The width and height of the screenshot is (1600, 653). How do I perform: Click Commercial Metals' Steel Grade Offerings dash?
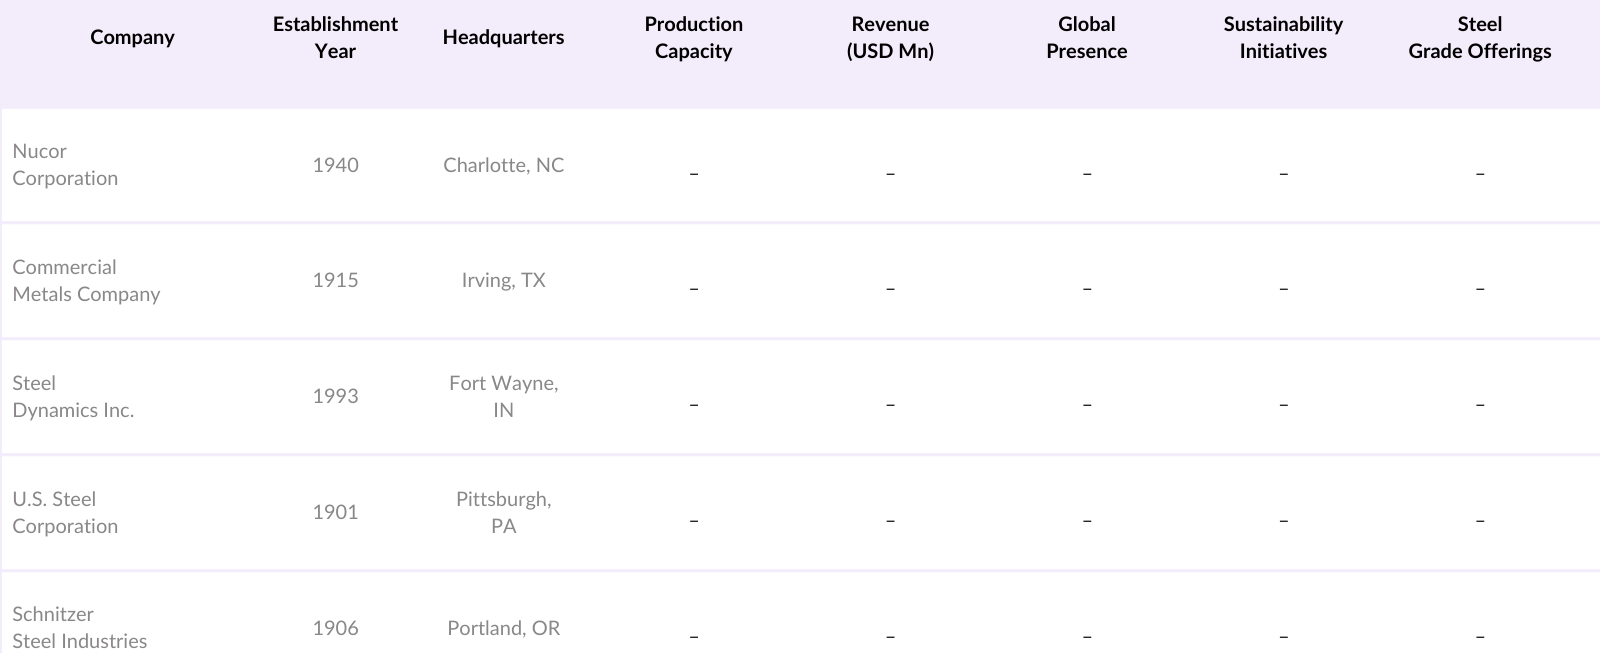point(1480,290)
